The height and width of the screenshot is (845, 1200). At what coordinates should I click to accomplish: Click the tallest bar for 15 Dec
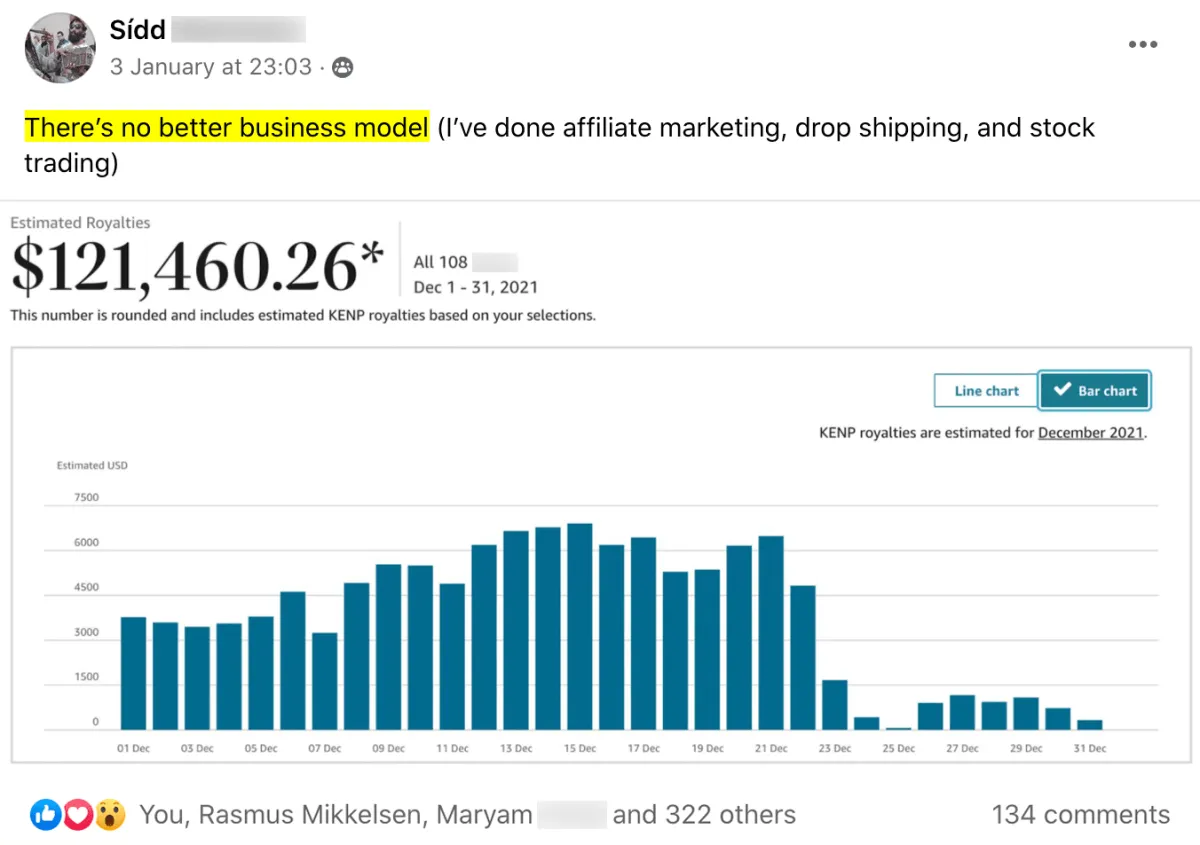coord(580,627)
